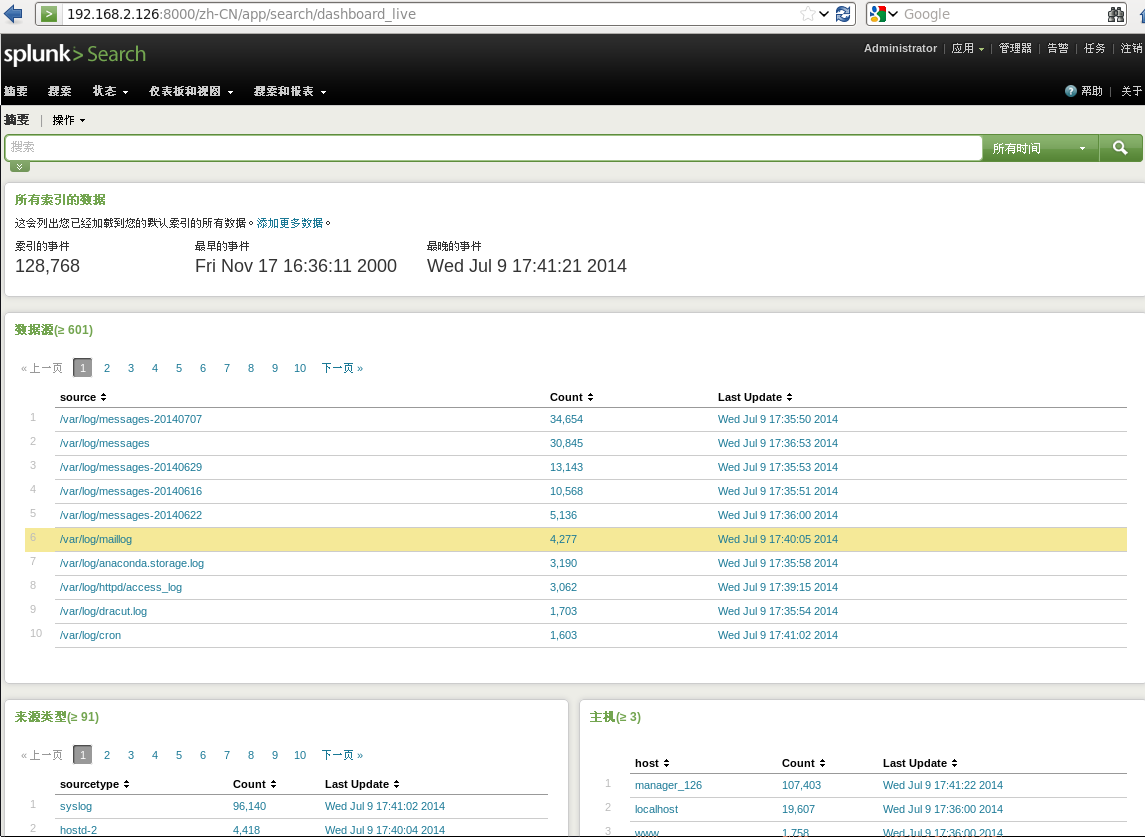Click the 摘要 label beside 操作
The height and width of the screenshot is (837, 1145).
coord(17,120)
